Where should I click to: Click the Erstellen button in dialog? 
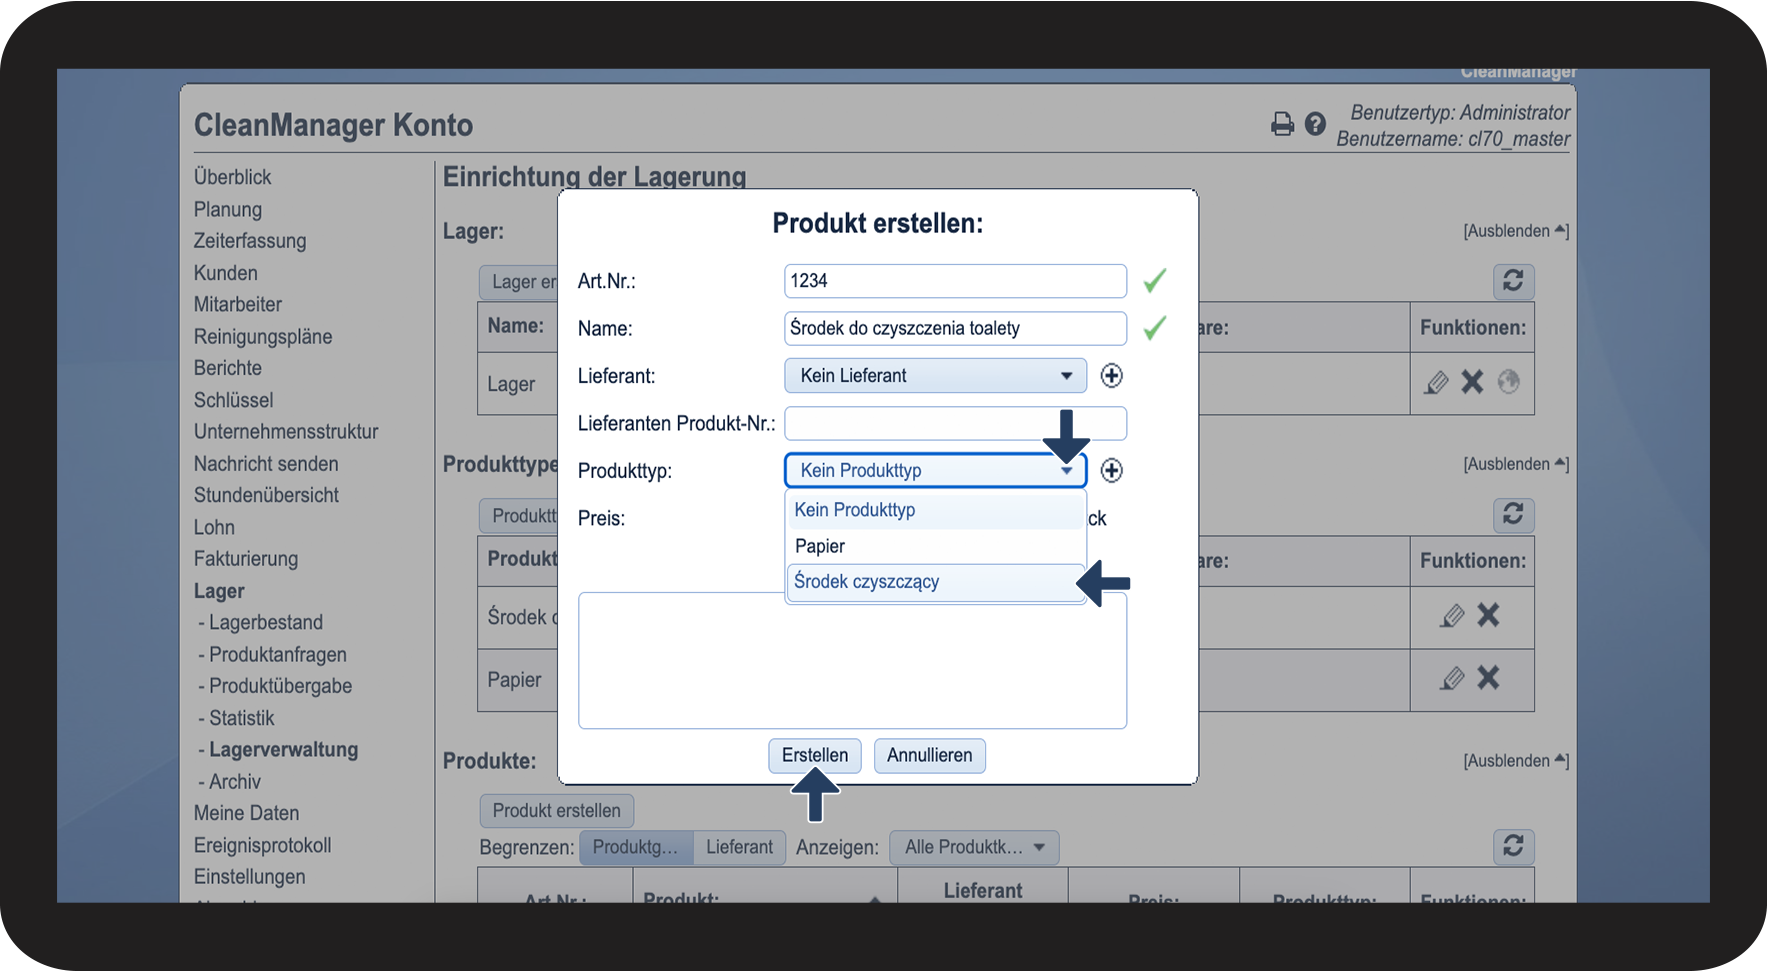pos(815,756)
